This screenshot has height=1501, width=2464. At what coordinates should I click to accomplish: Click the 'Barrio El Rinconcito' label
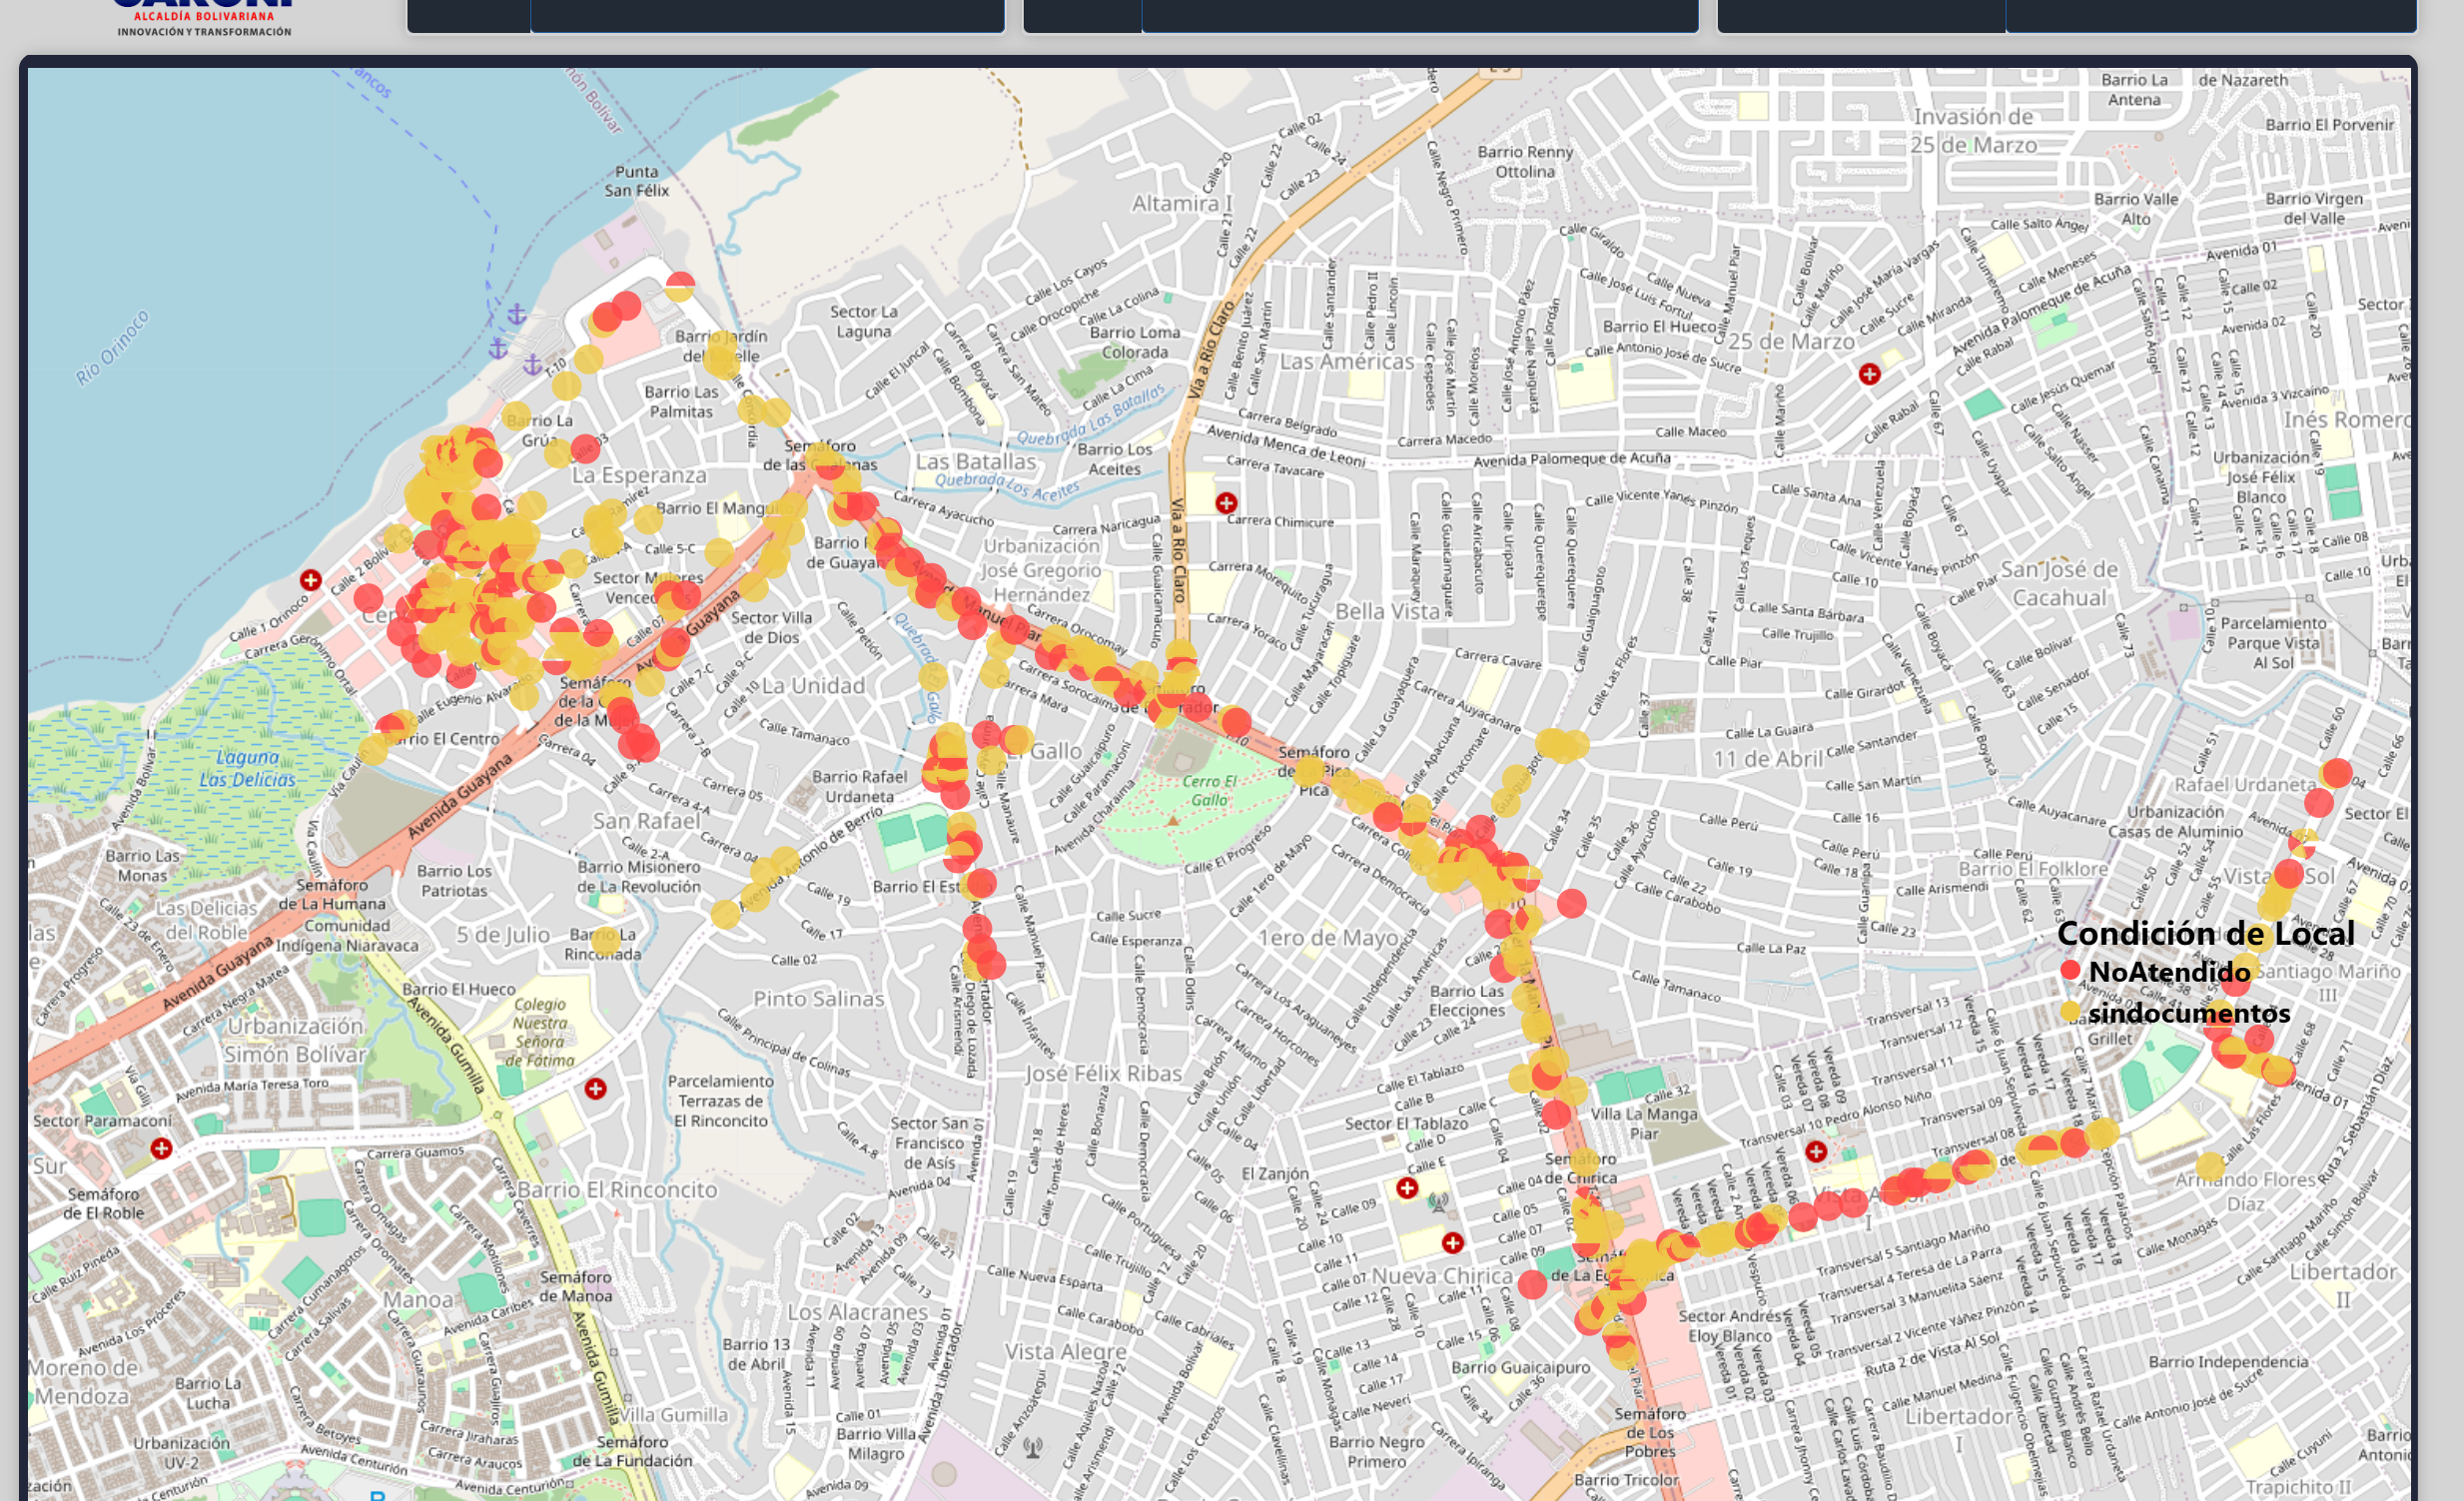pyautogui.click(x=617, y=1189)
